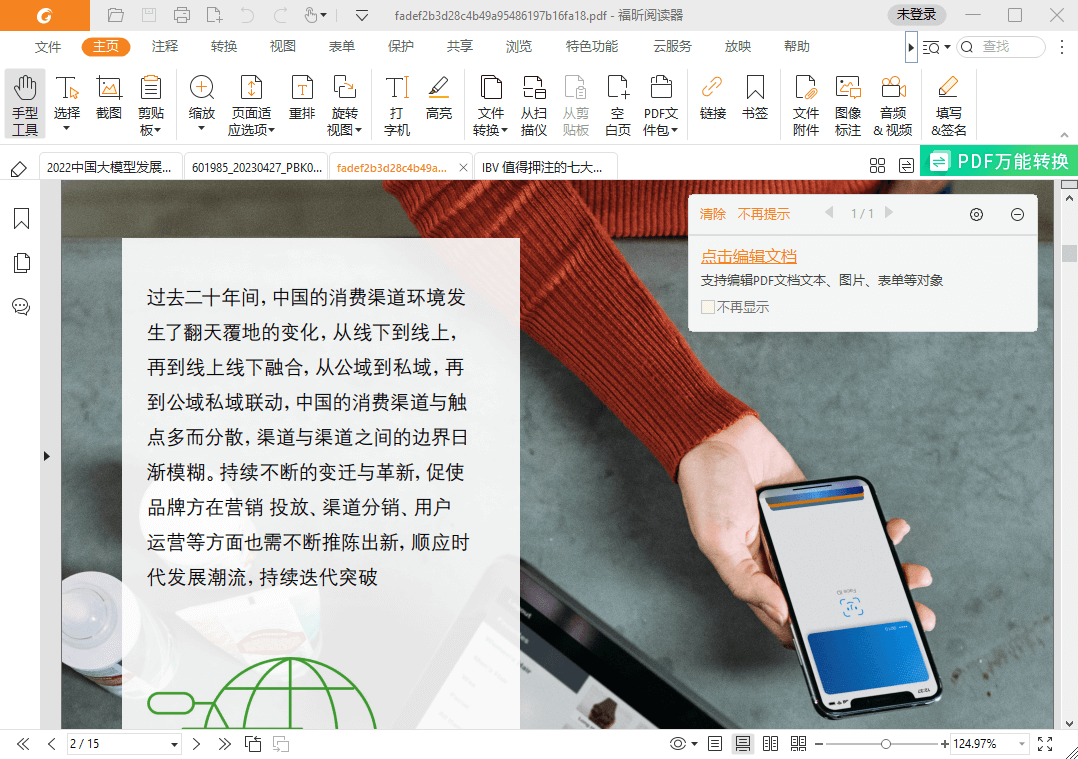Open the advanced search dropdown arrow
The image size is (1078, 759).
(947, 47)
